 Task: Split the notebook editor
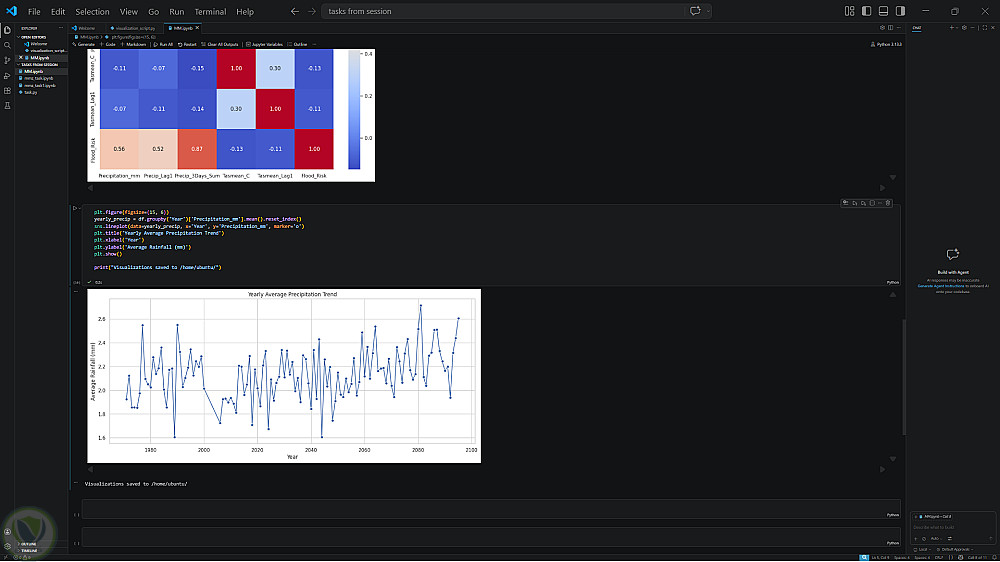pyautogui.click(x=891, y=28)
